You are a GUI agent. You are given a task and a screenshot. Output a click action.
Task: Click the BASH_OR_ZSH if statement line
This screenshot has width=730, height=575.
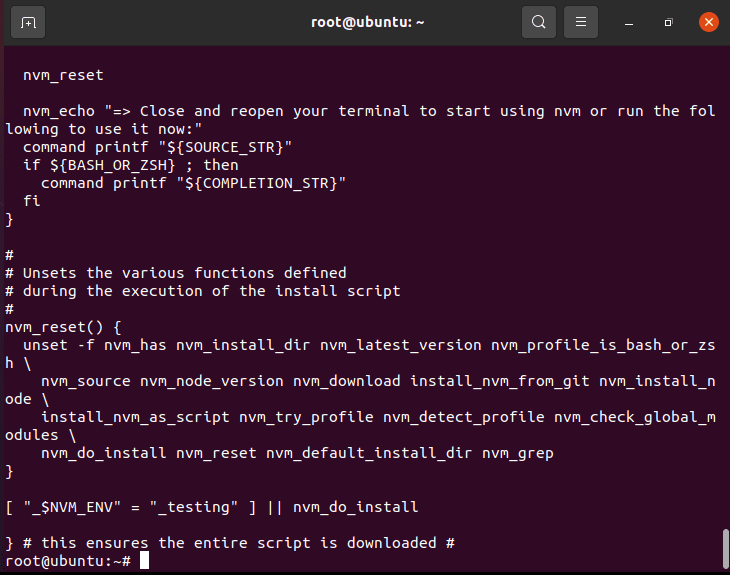click(x=130, y=165)
